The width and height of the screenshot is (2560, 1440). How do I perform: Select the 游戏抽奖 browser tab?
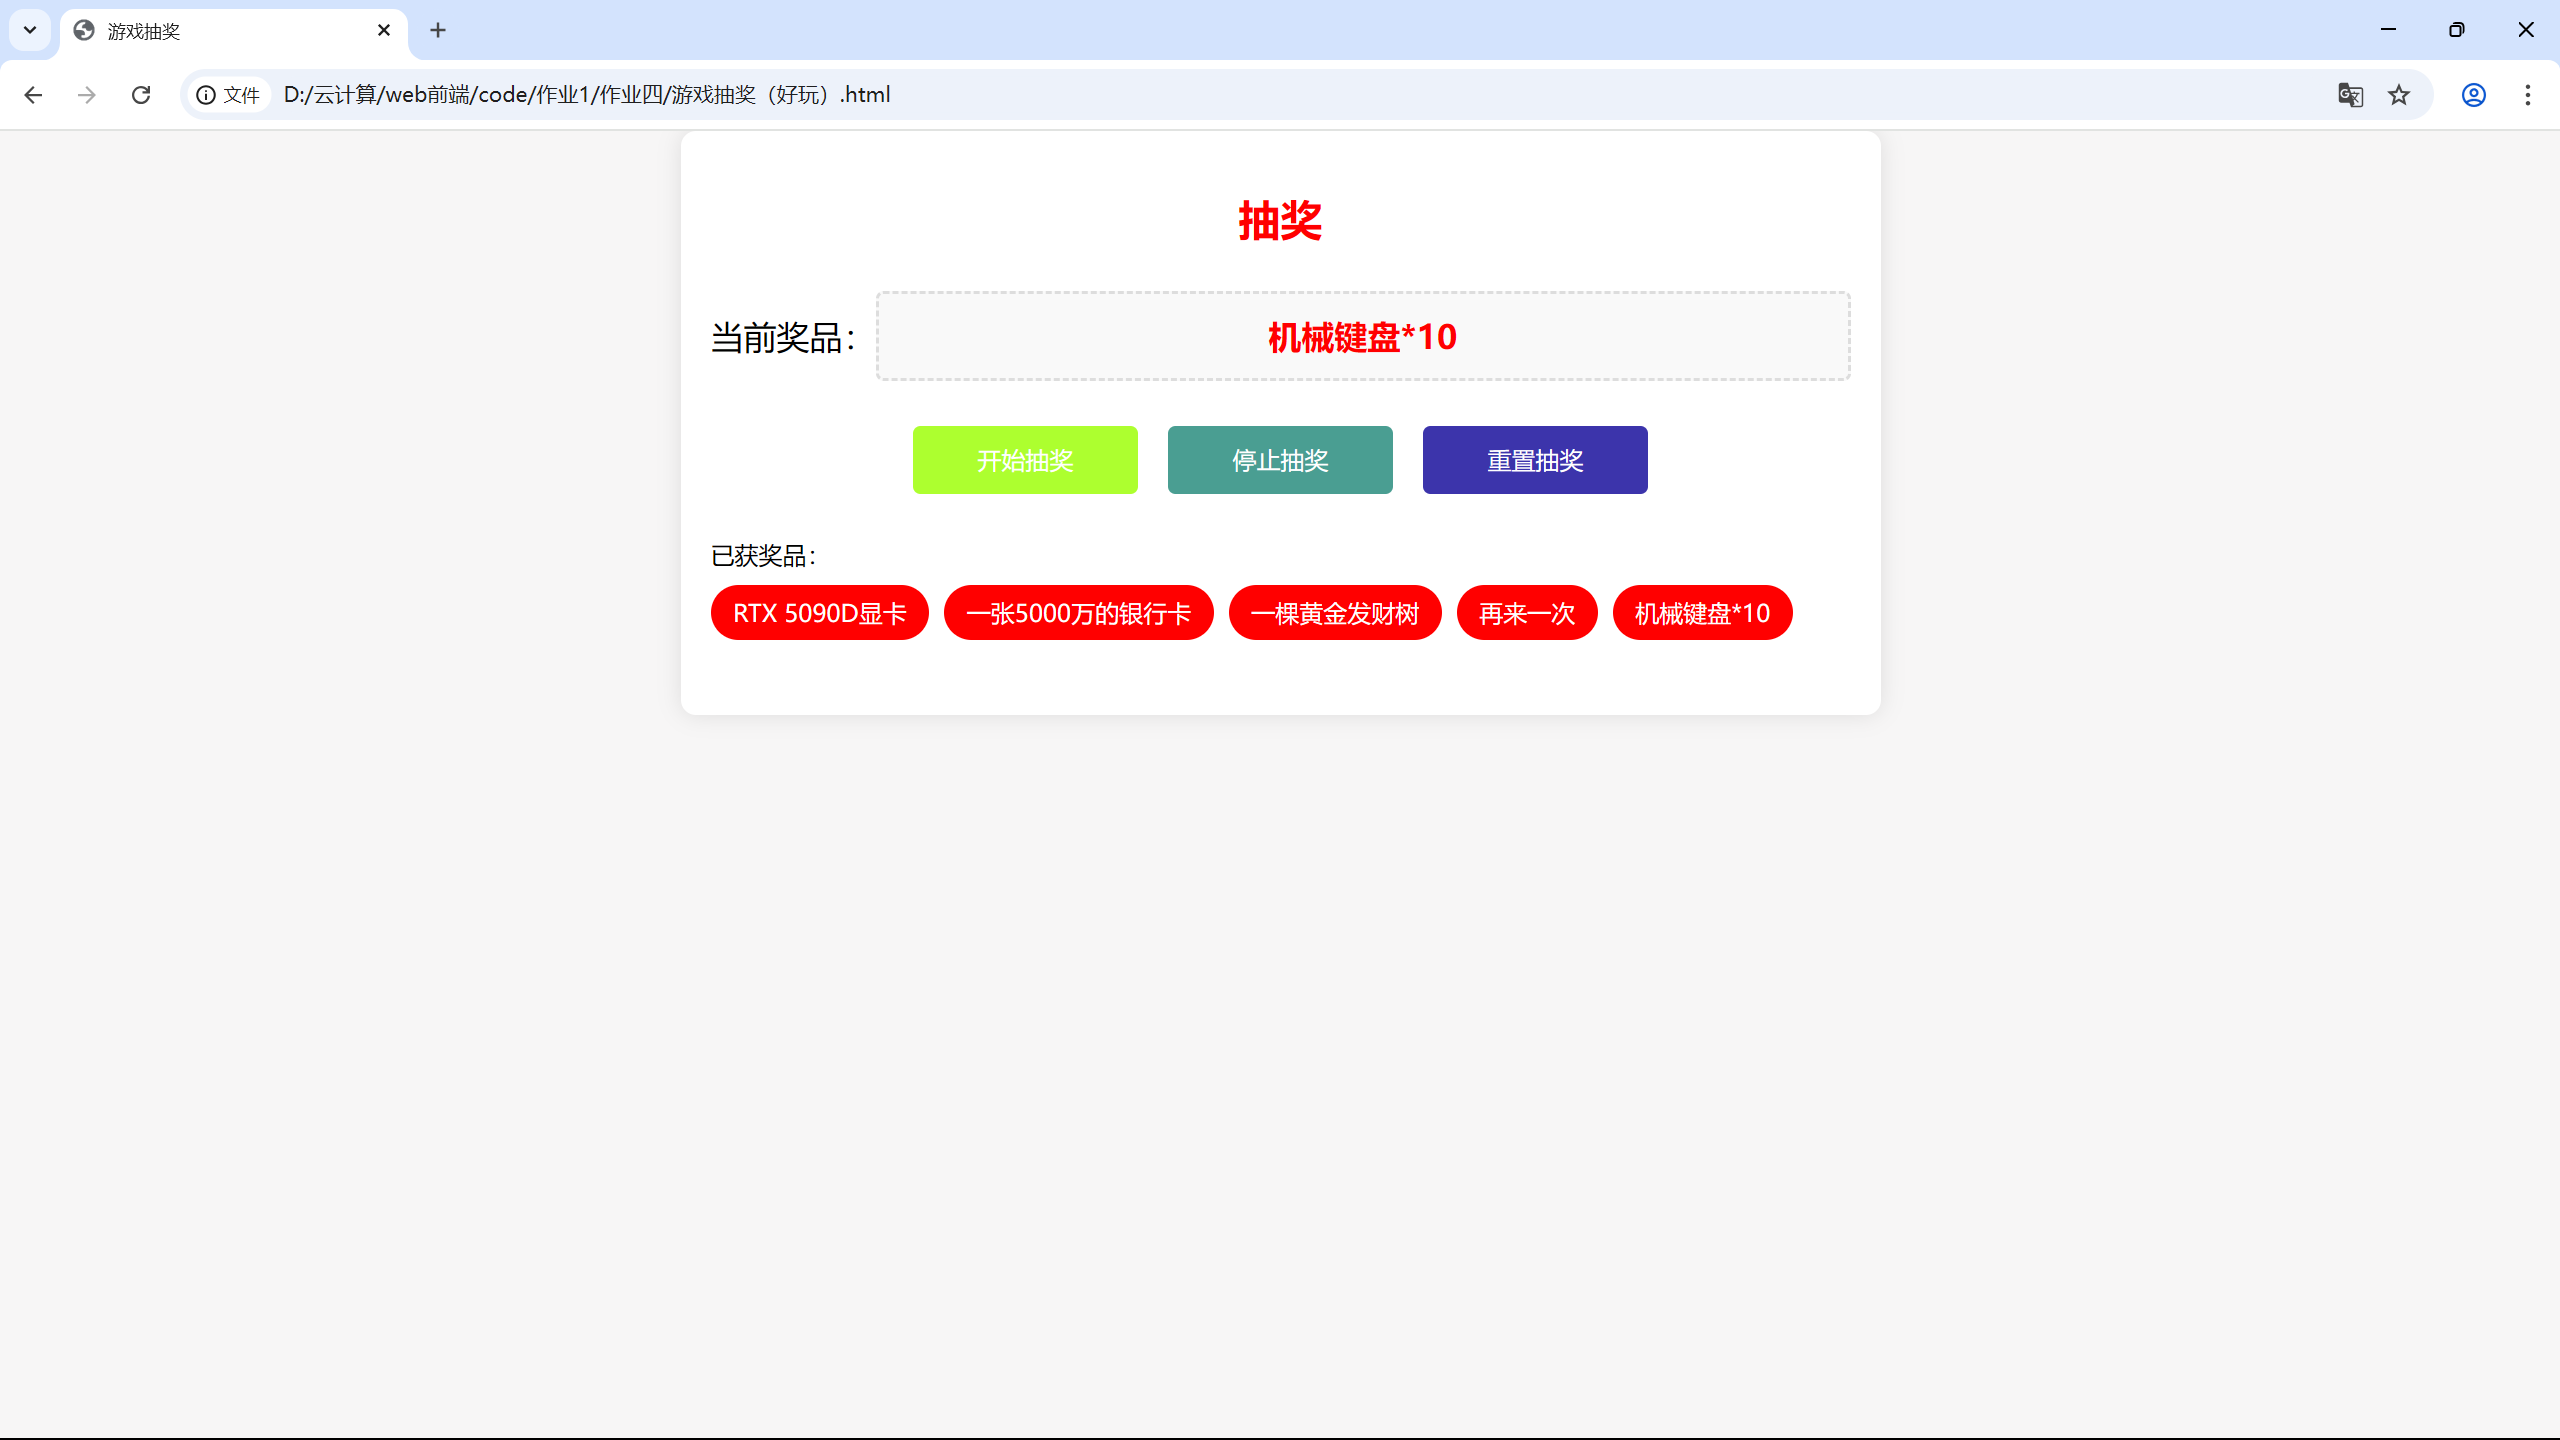[x=234, y=32]
